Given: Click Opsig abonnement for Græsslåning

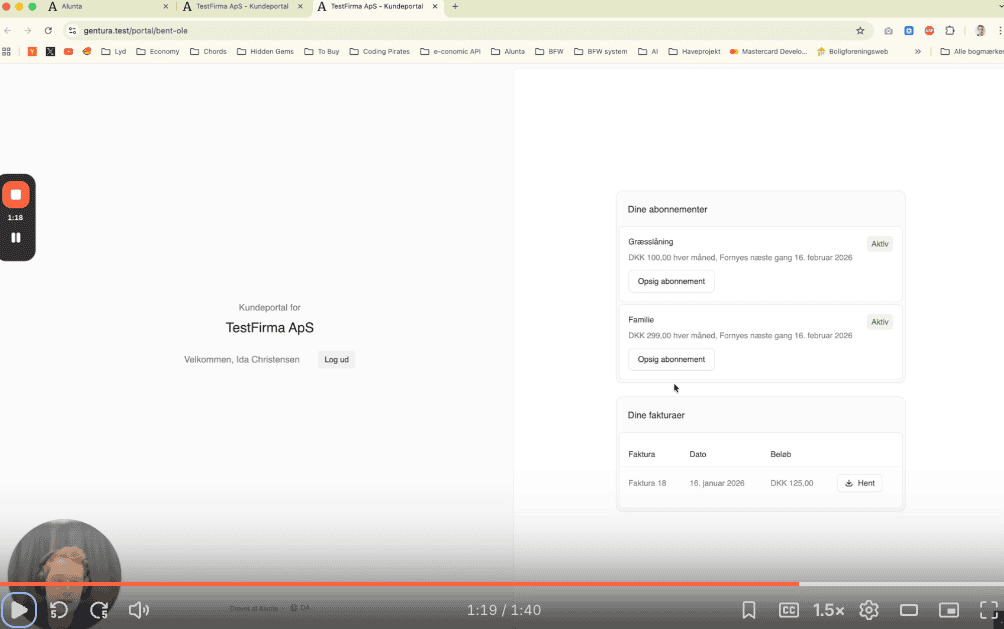Looking at the screenshot, I should (x=671, y=282).
